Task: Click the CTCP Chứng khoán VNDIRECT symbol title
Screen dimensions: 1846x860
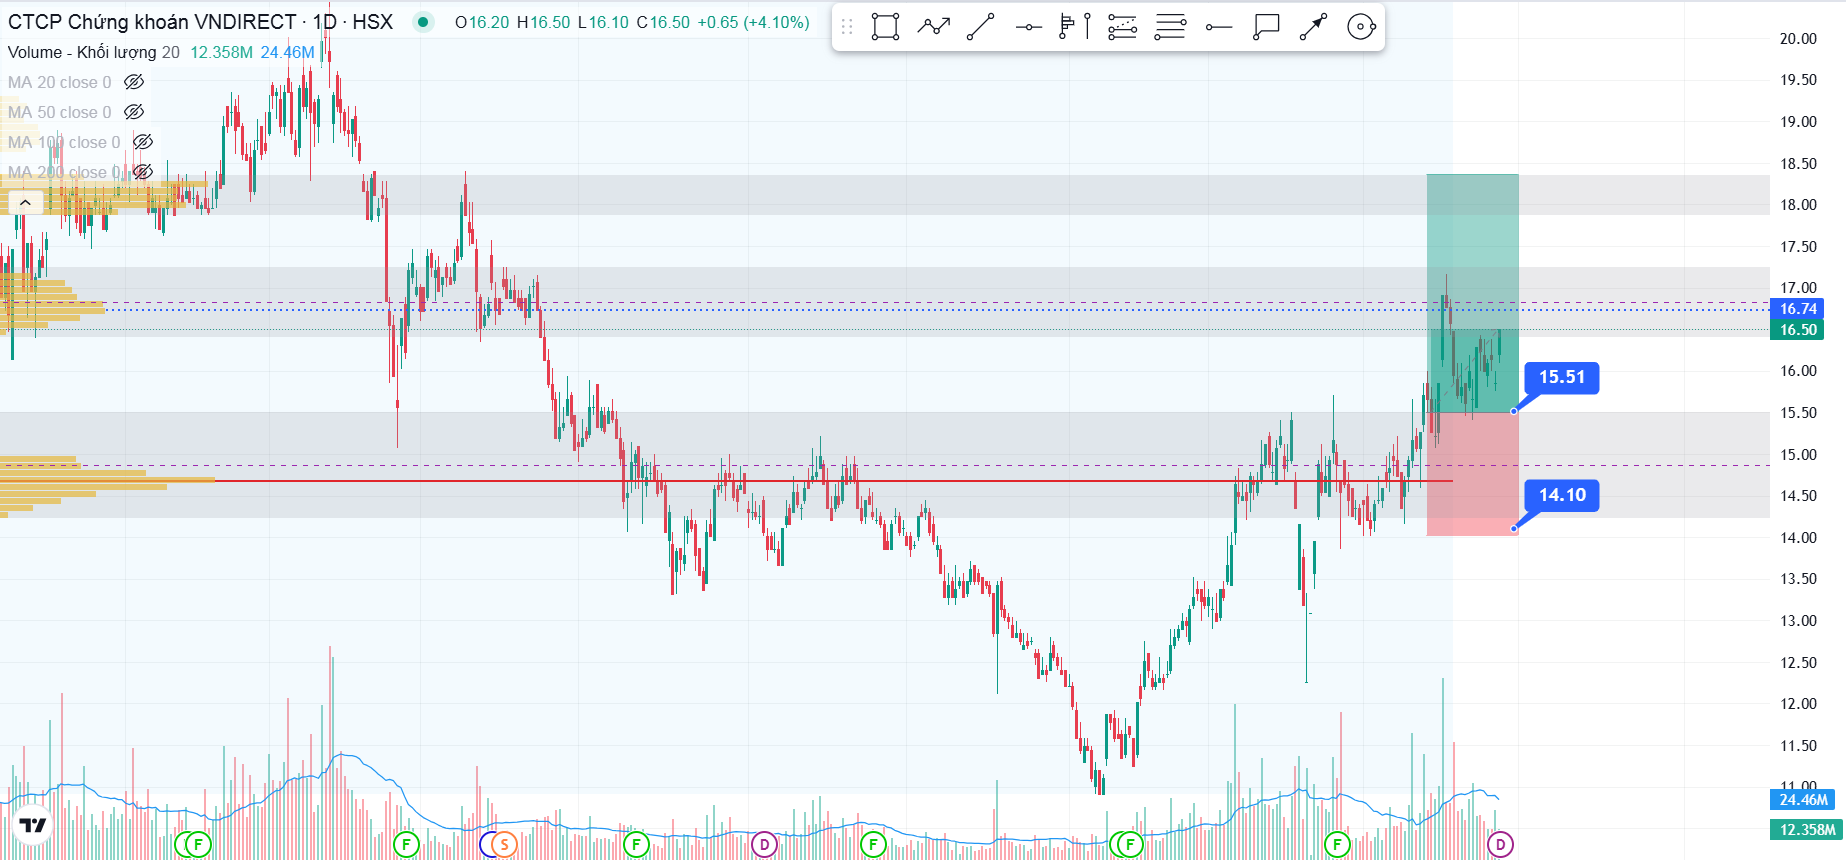Action: click(152, 22)
